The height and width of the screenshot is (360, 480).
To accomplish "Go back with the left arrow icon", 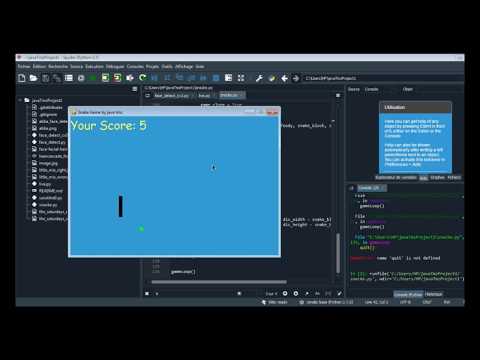I will pyautogui.click(x=284, y=78).
